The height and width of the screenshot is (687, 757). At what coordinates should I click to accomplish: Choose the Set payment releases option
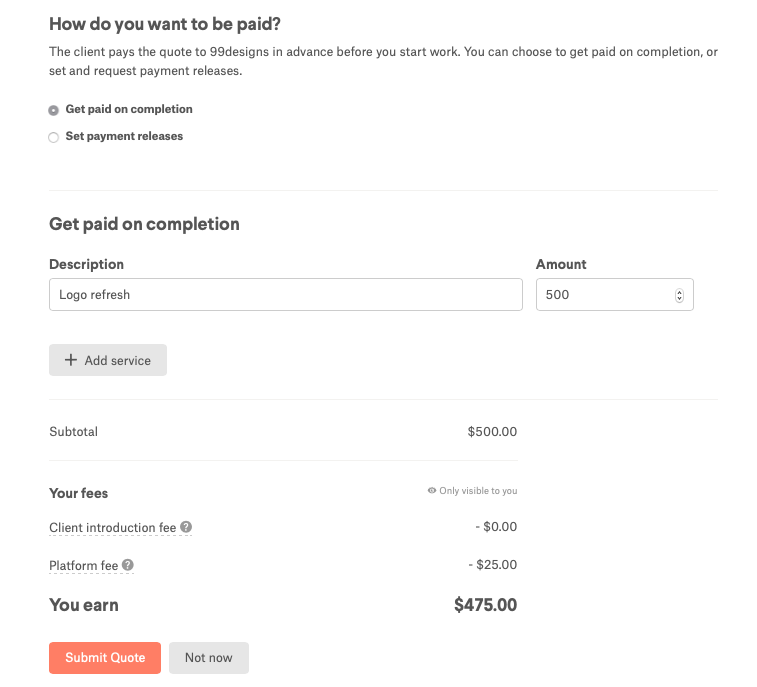tap(54, 137)
